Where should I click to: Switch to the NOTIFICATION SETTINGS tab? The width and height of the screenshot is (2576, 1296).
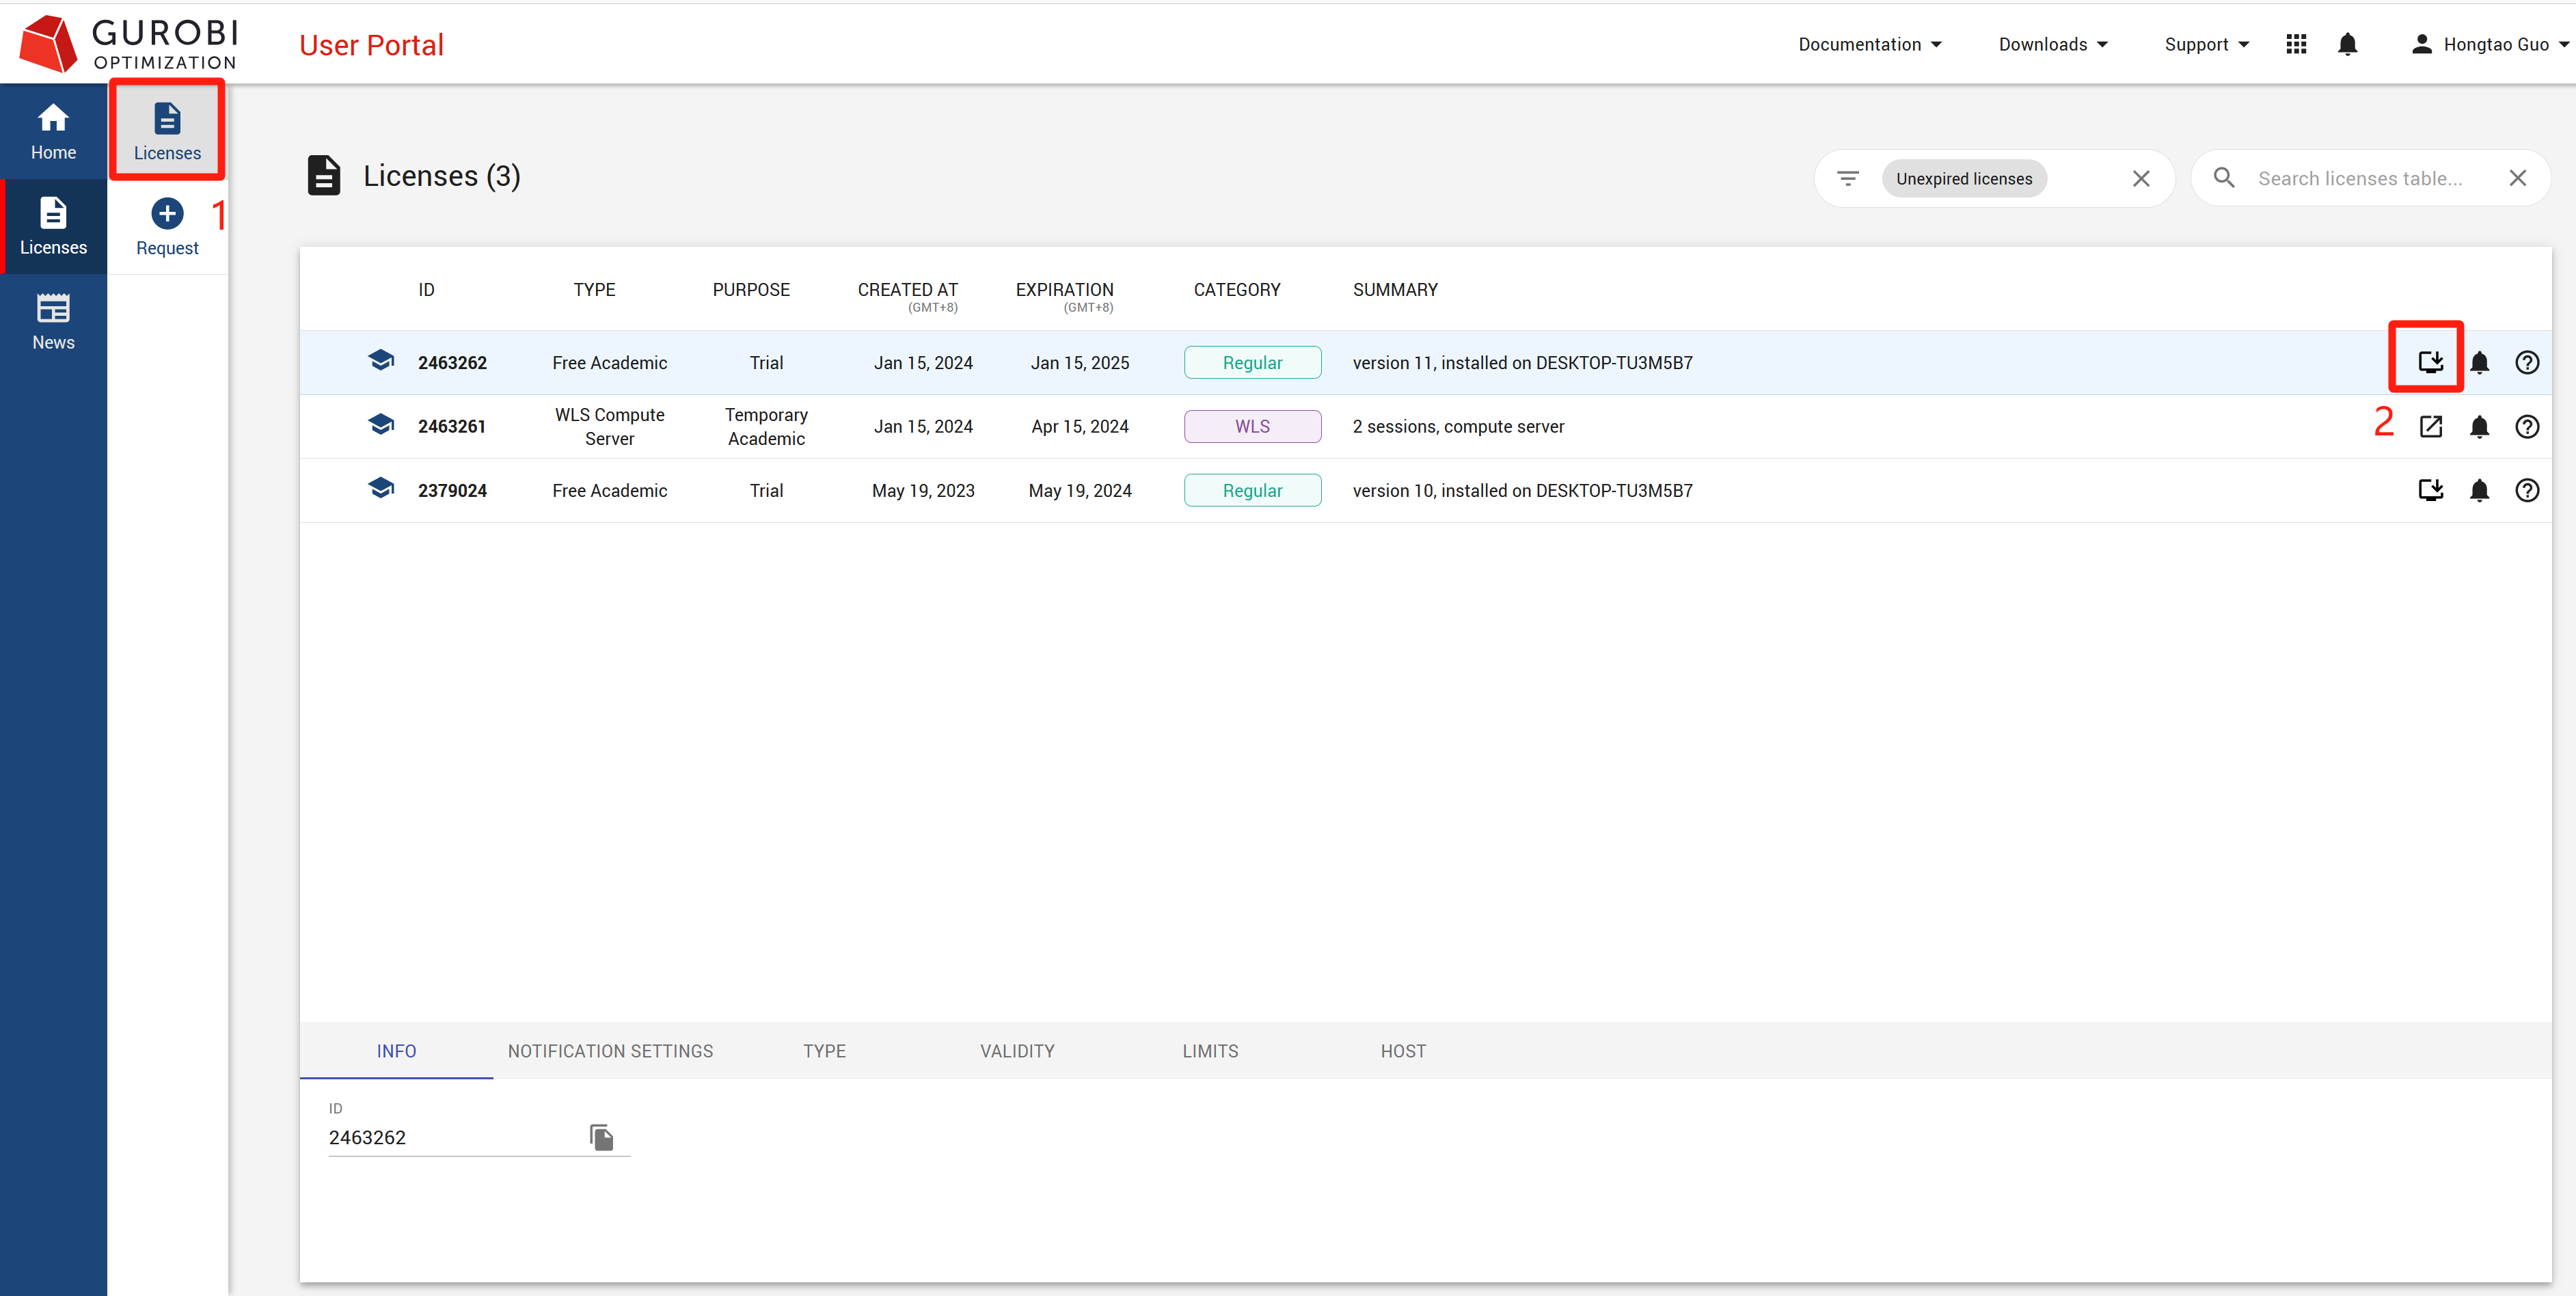[x=610, y=1050]
